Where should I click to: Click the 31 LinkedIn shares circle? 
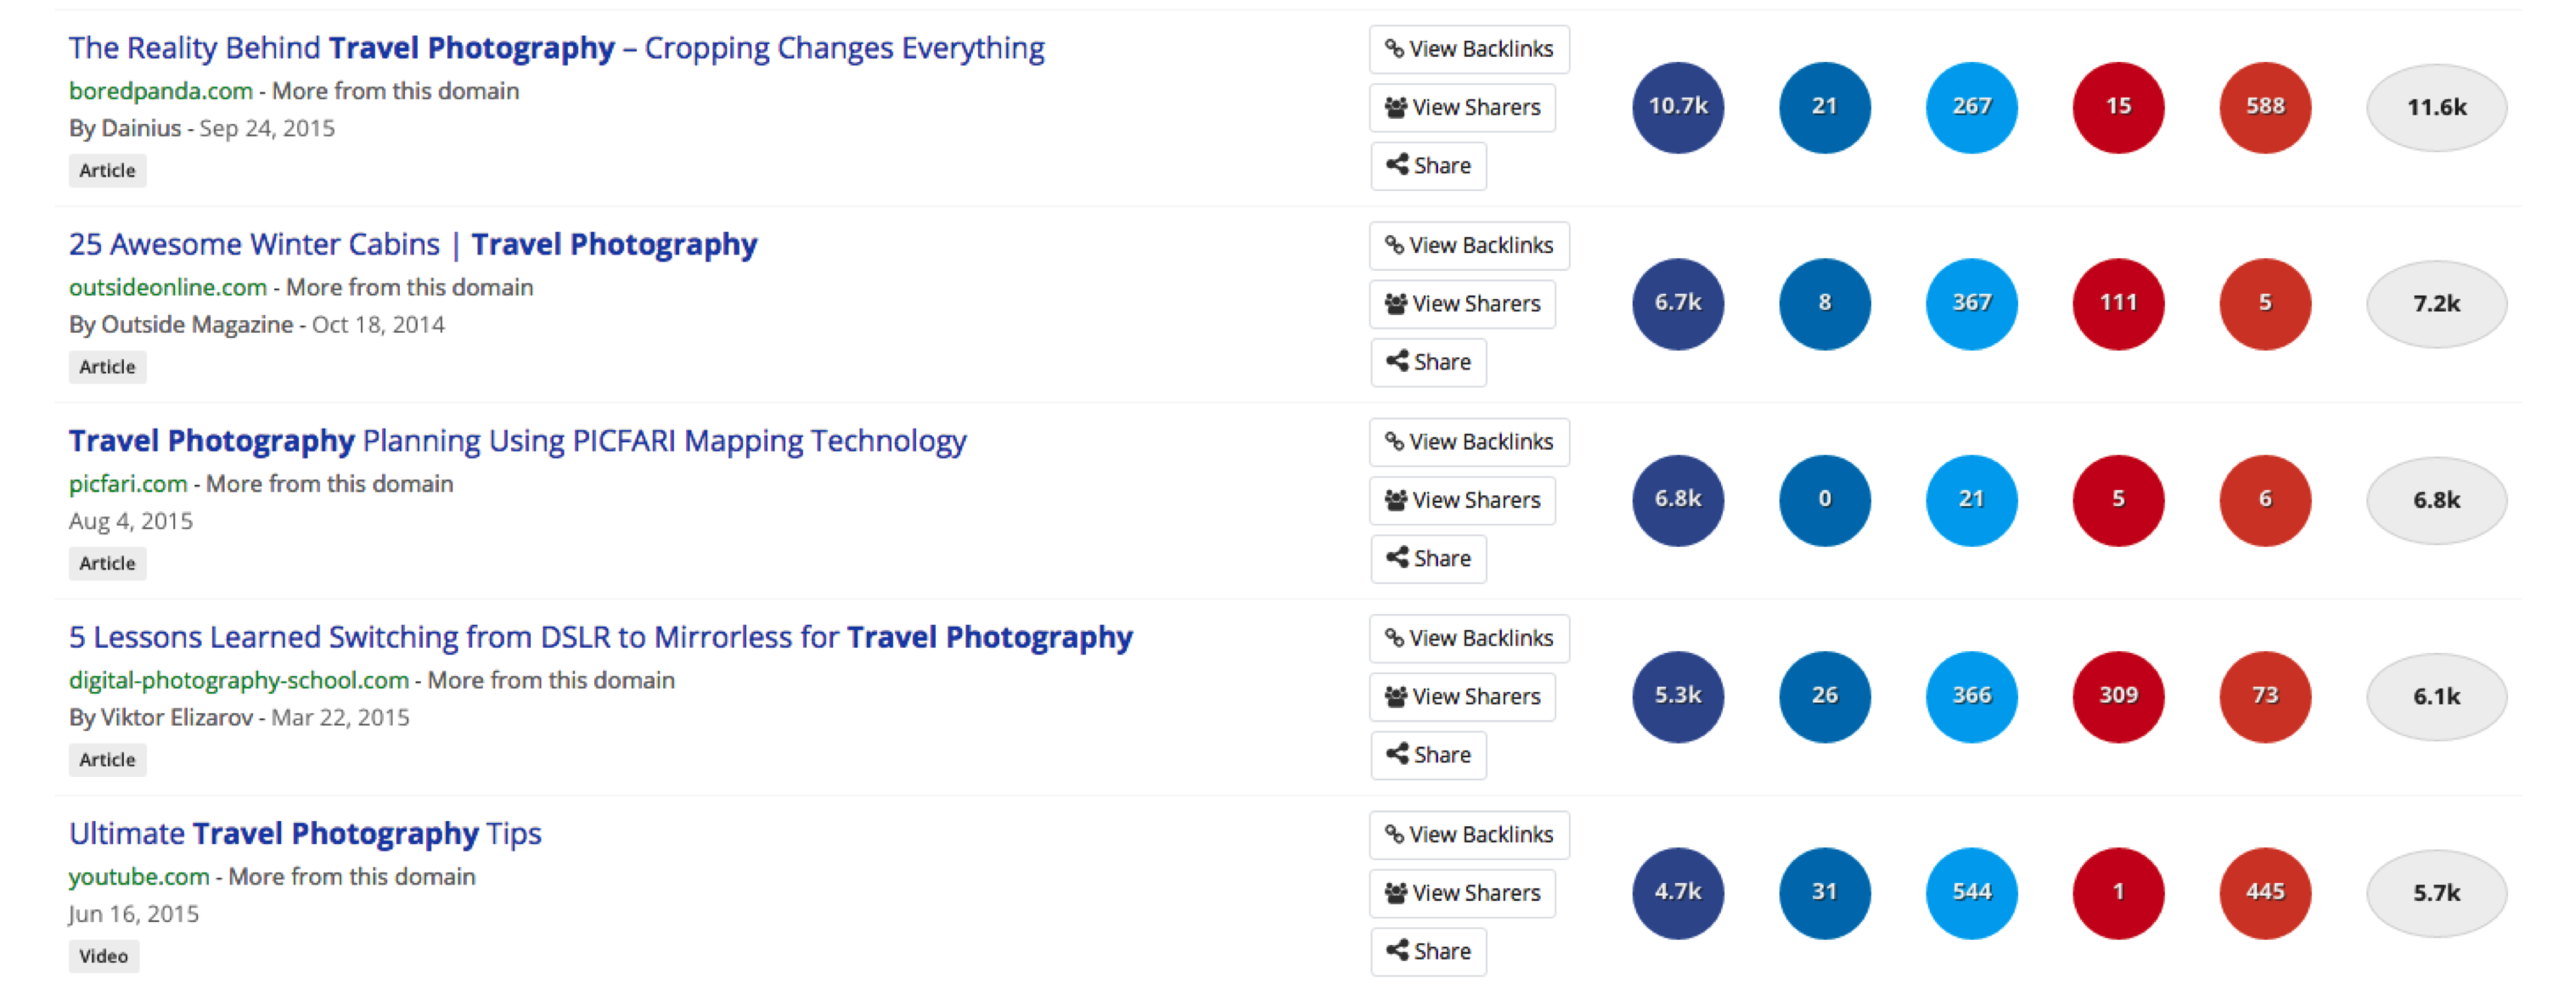click(x=1824, y=892)
